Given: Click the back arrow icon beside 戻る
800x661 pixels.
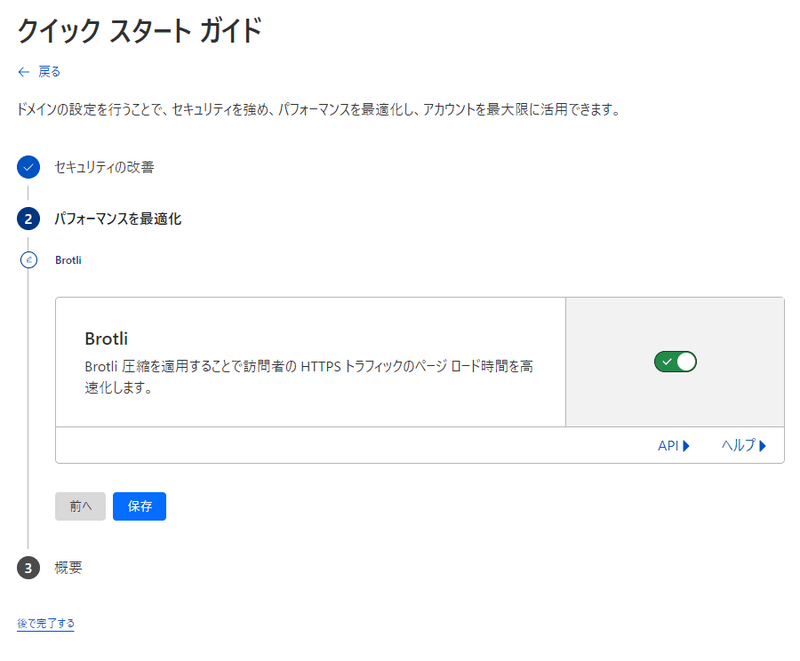Looking at the screenshot, I should (x=21, y=71).
